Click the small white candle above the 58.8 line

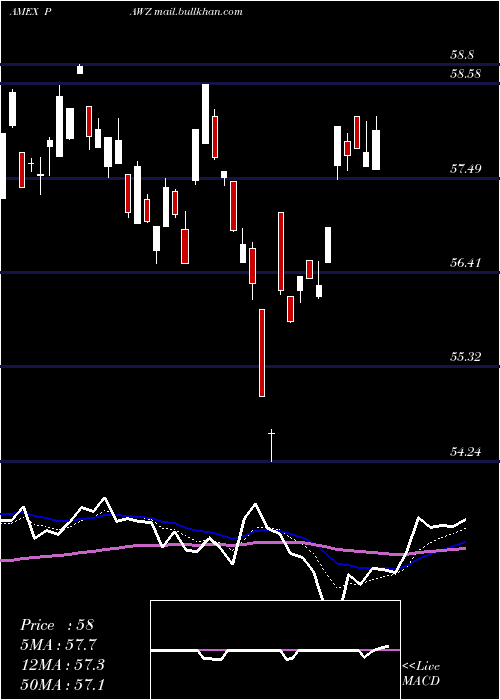tap(80, 69)
